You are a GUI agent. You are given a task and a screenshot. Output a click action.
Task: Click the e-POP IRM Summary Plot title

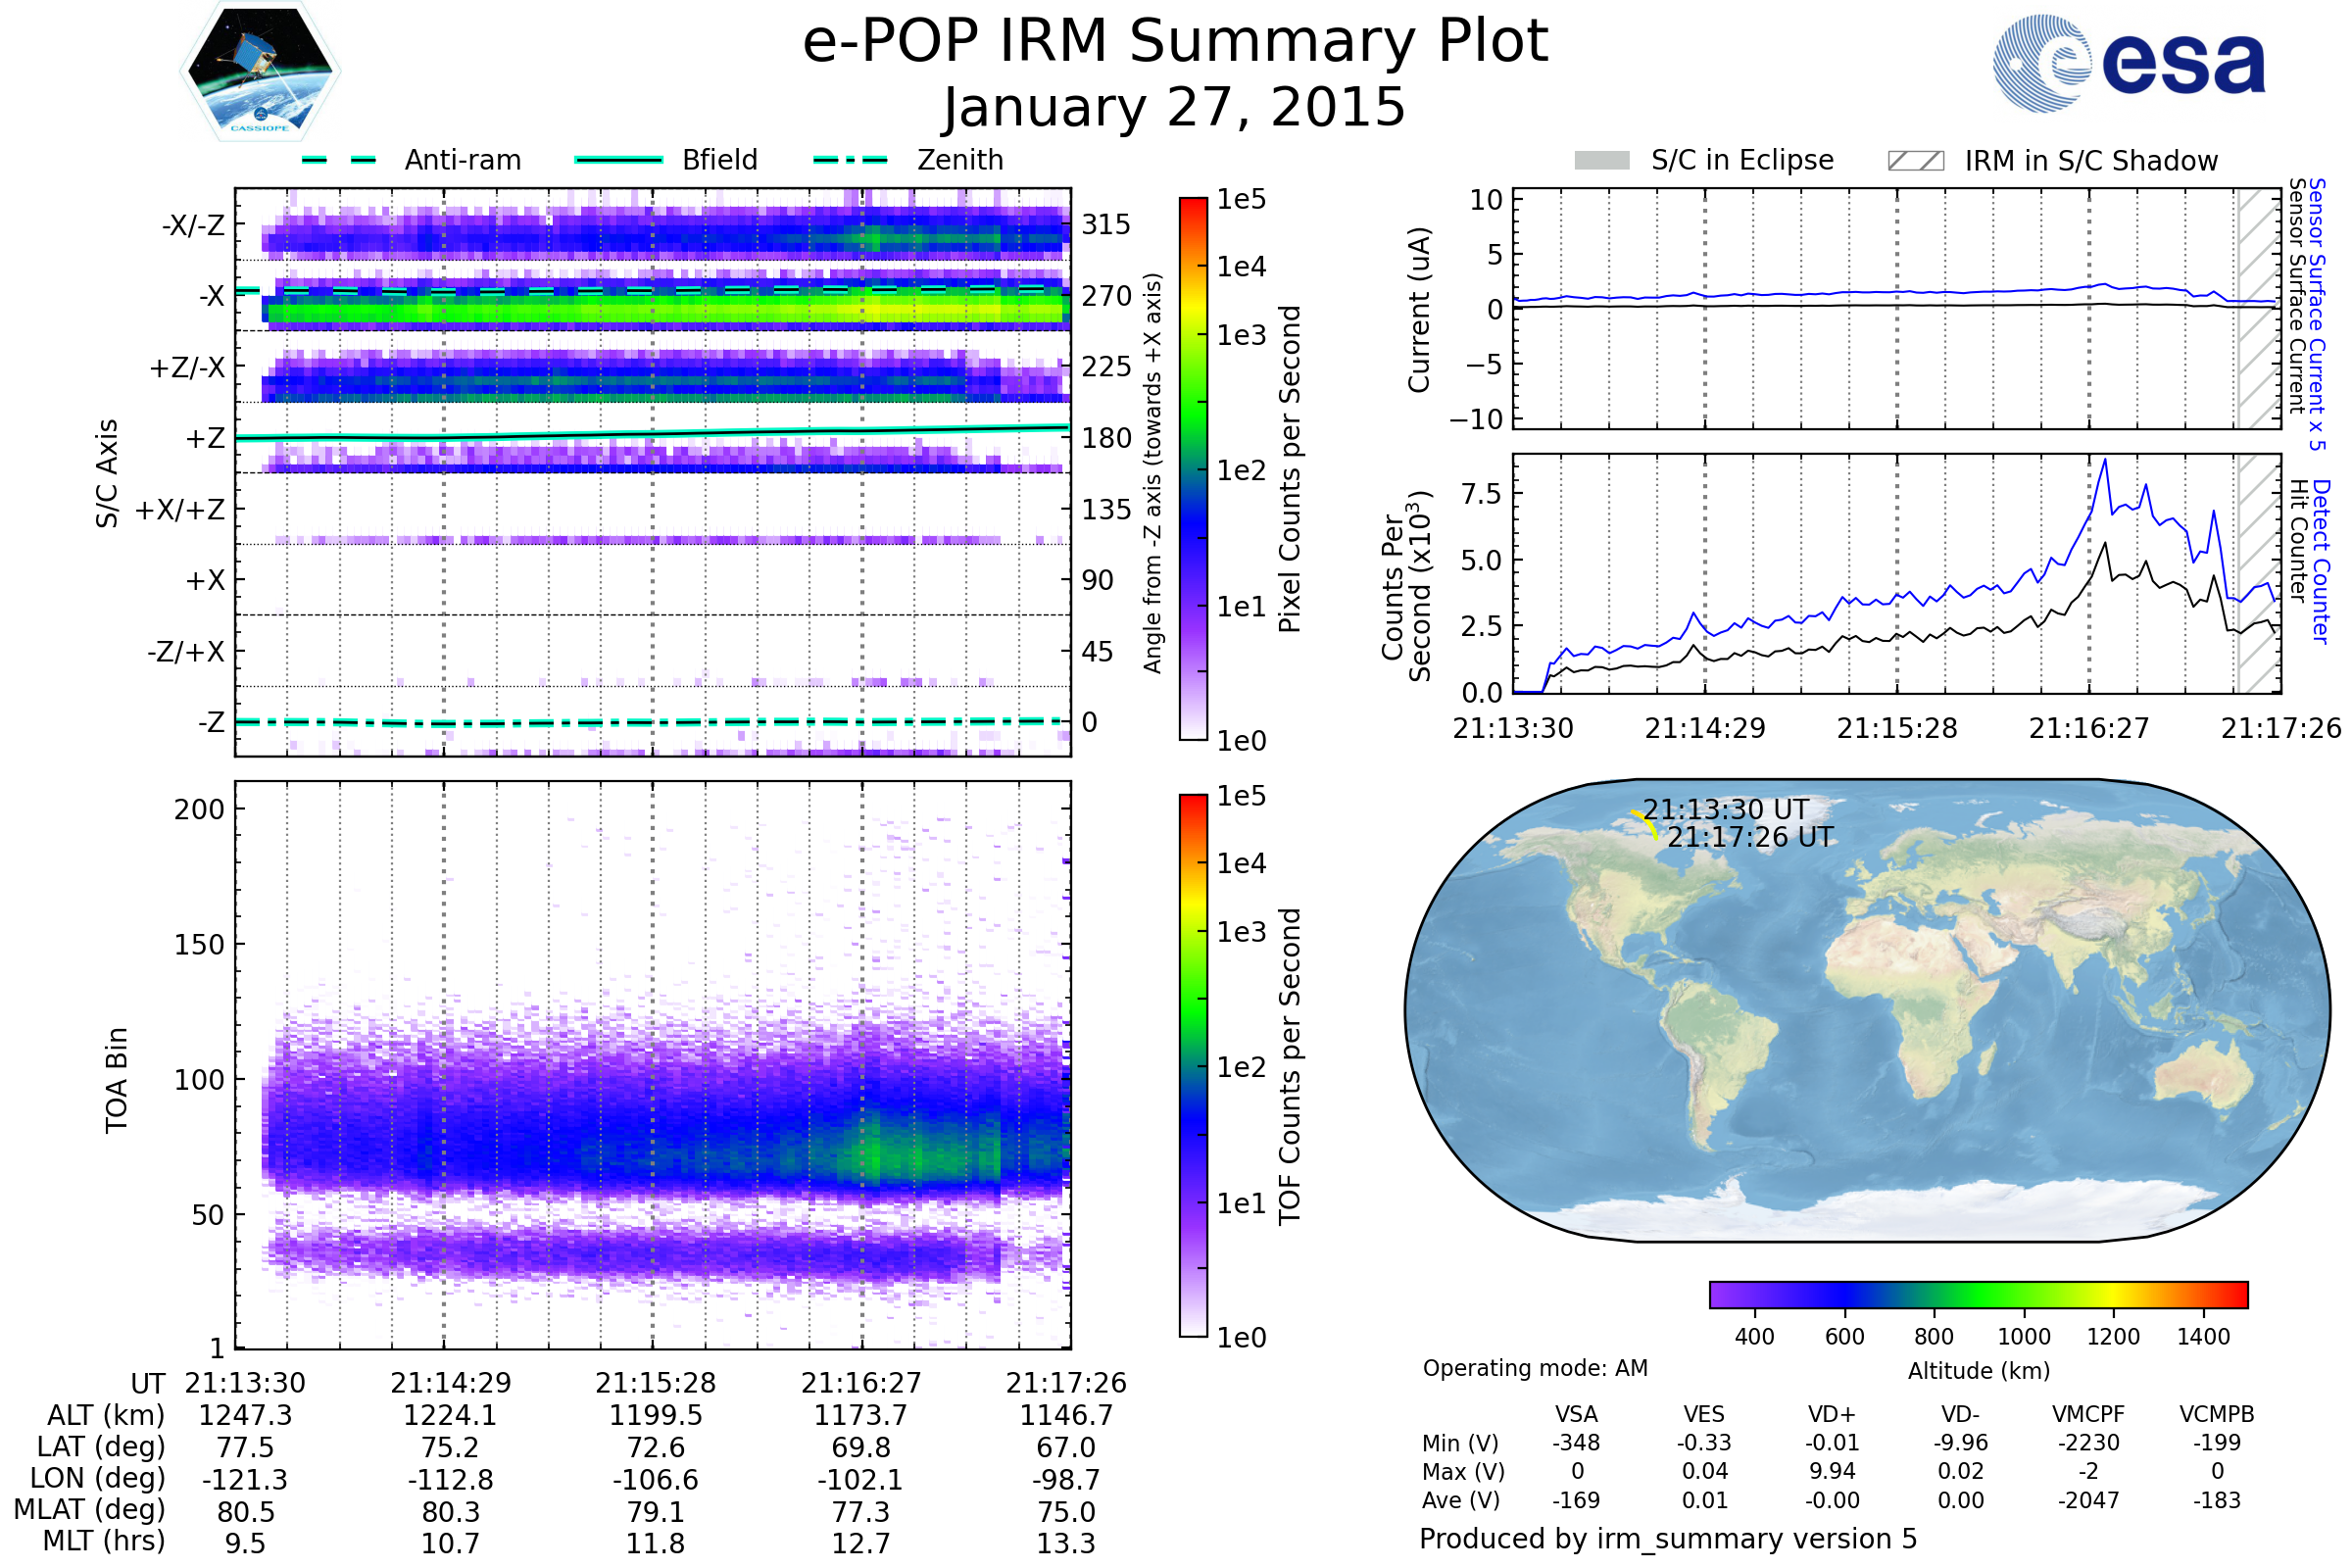point(1175,42)
